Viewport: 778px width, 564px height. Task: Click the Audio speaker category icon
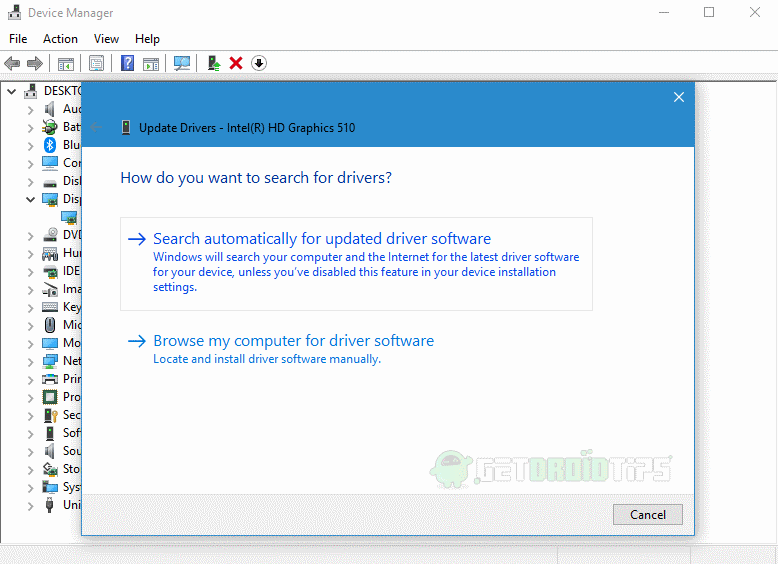click(49, 109)
